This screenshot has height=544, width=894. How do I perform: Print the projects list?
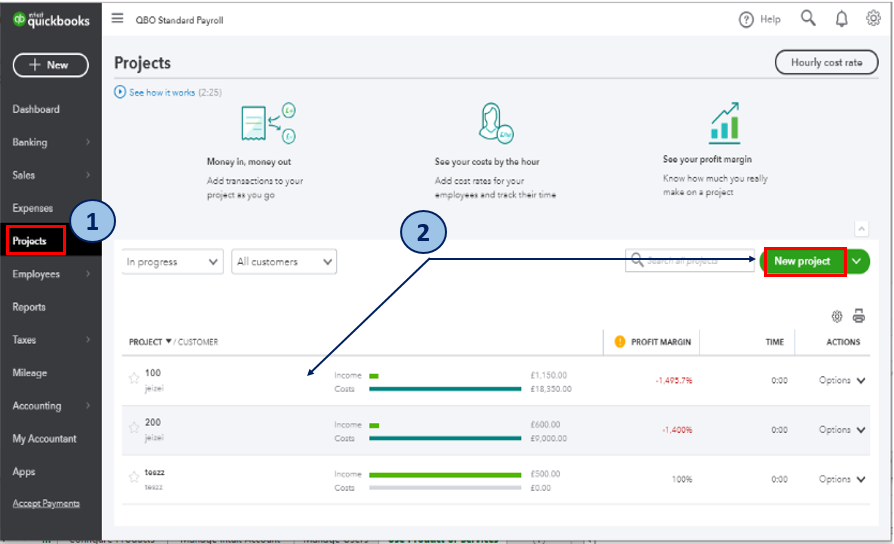pyautogui.click(x=858, y=317)
